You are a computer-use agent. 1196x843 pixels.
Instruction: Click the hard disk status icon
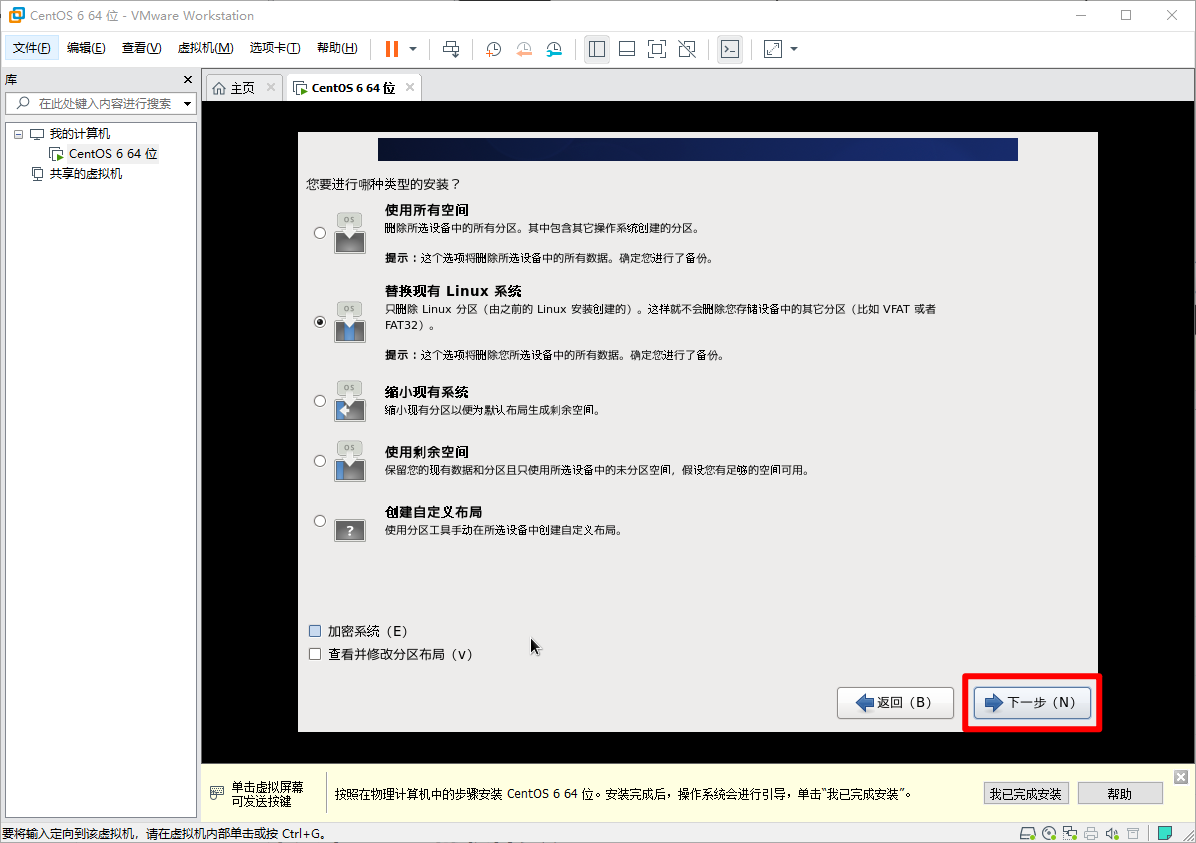click(1027, 833)
